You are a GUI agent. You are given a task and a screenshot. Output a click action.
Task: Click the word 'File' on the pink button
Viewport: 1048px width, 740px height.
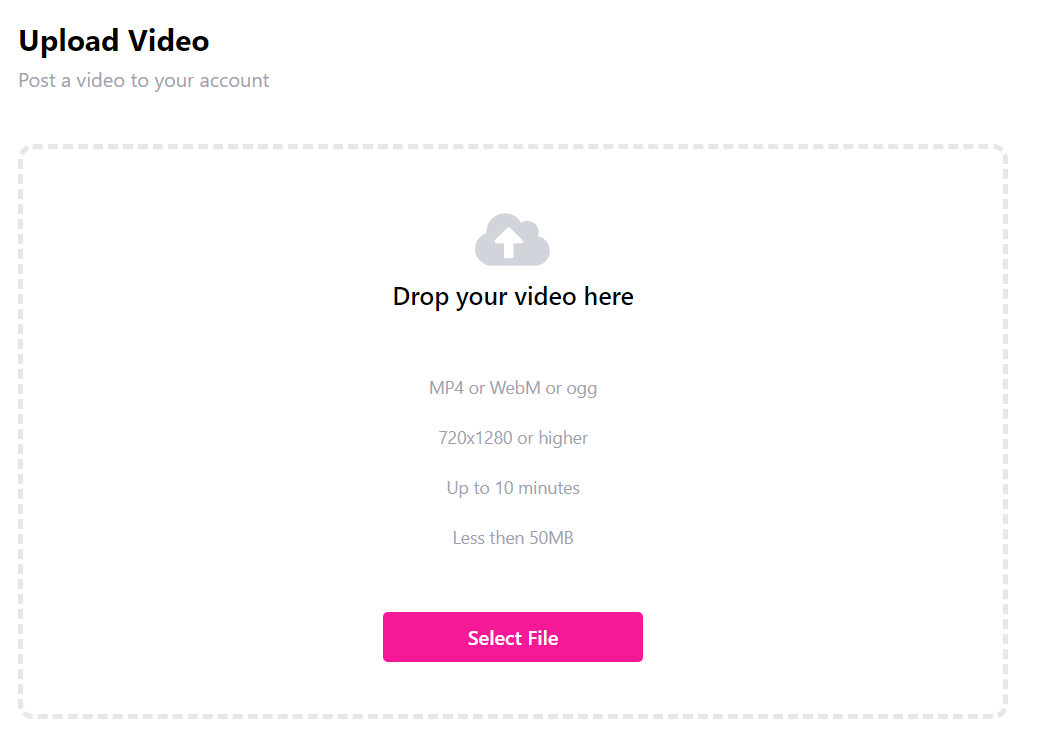pyautogui.click(x=543, y=638)
